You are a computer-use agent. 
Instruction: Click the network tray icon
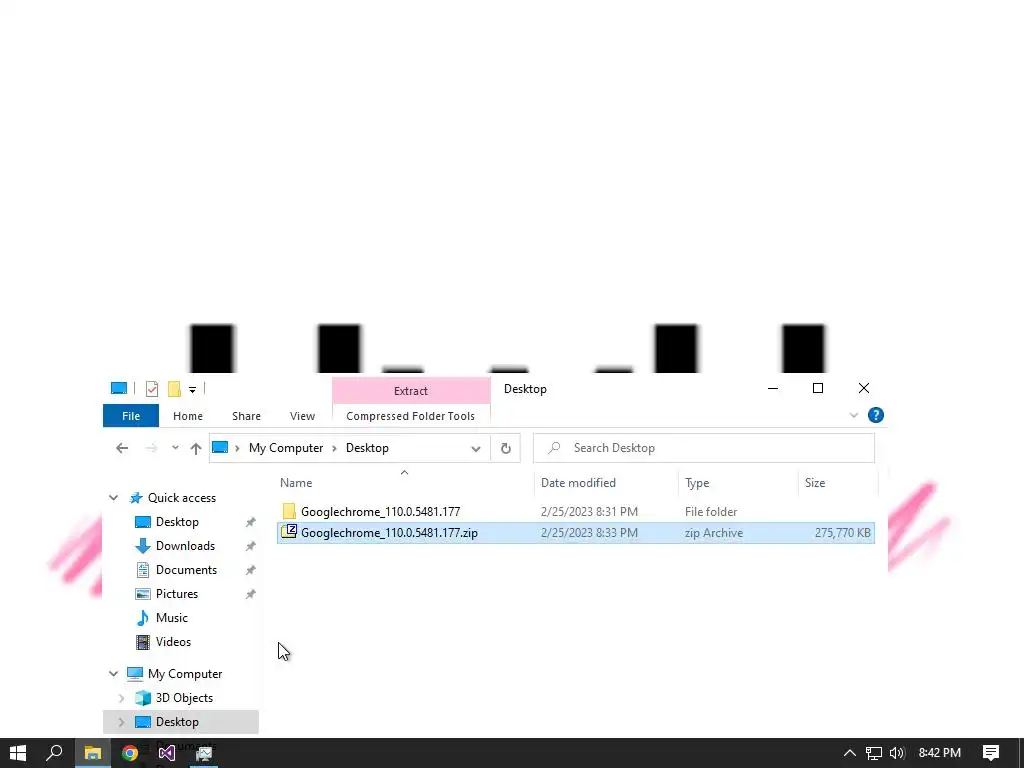click(x=874, y=753)
